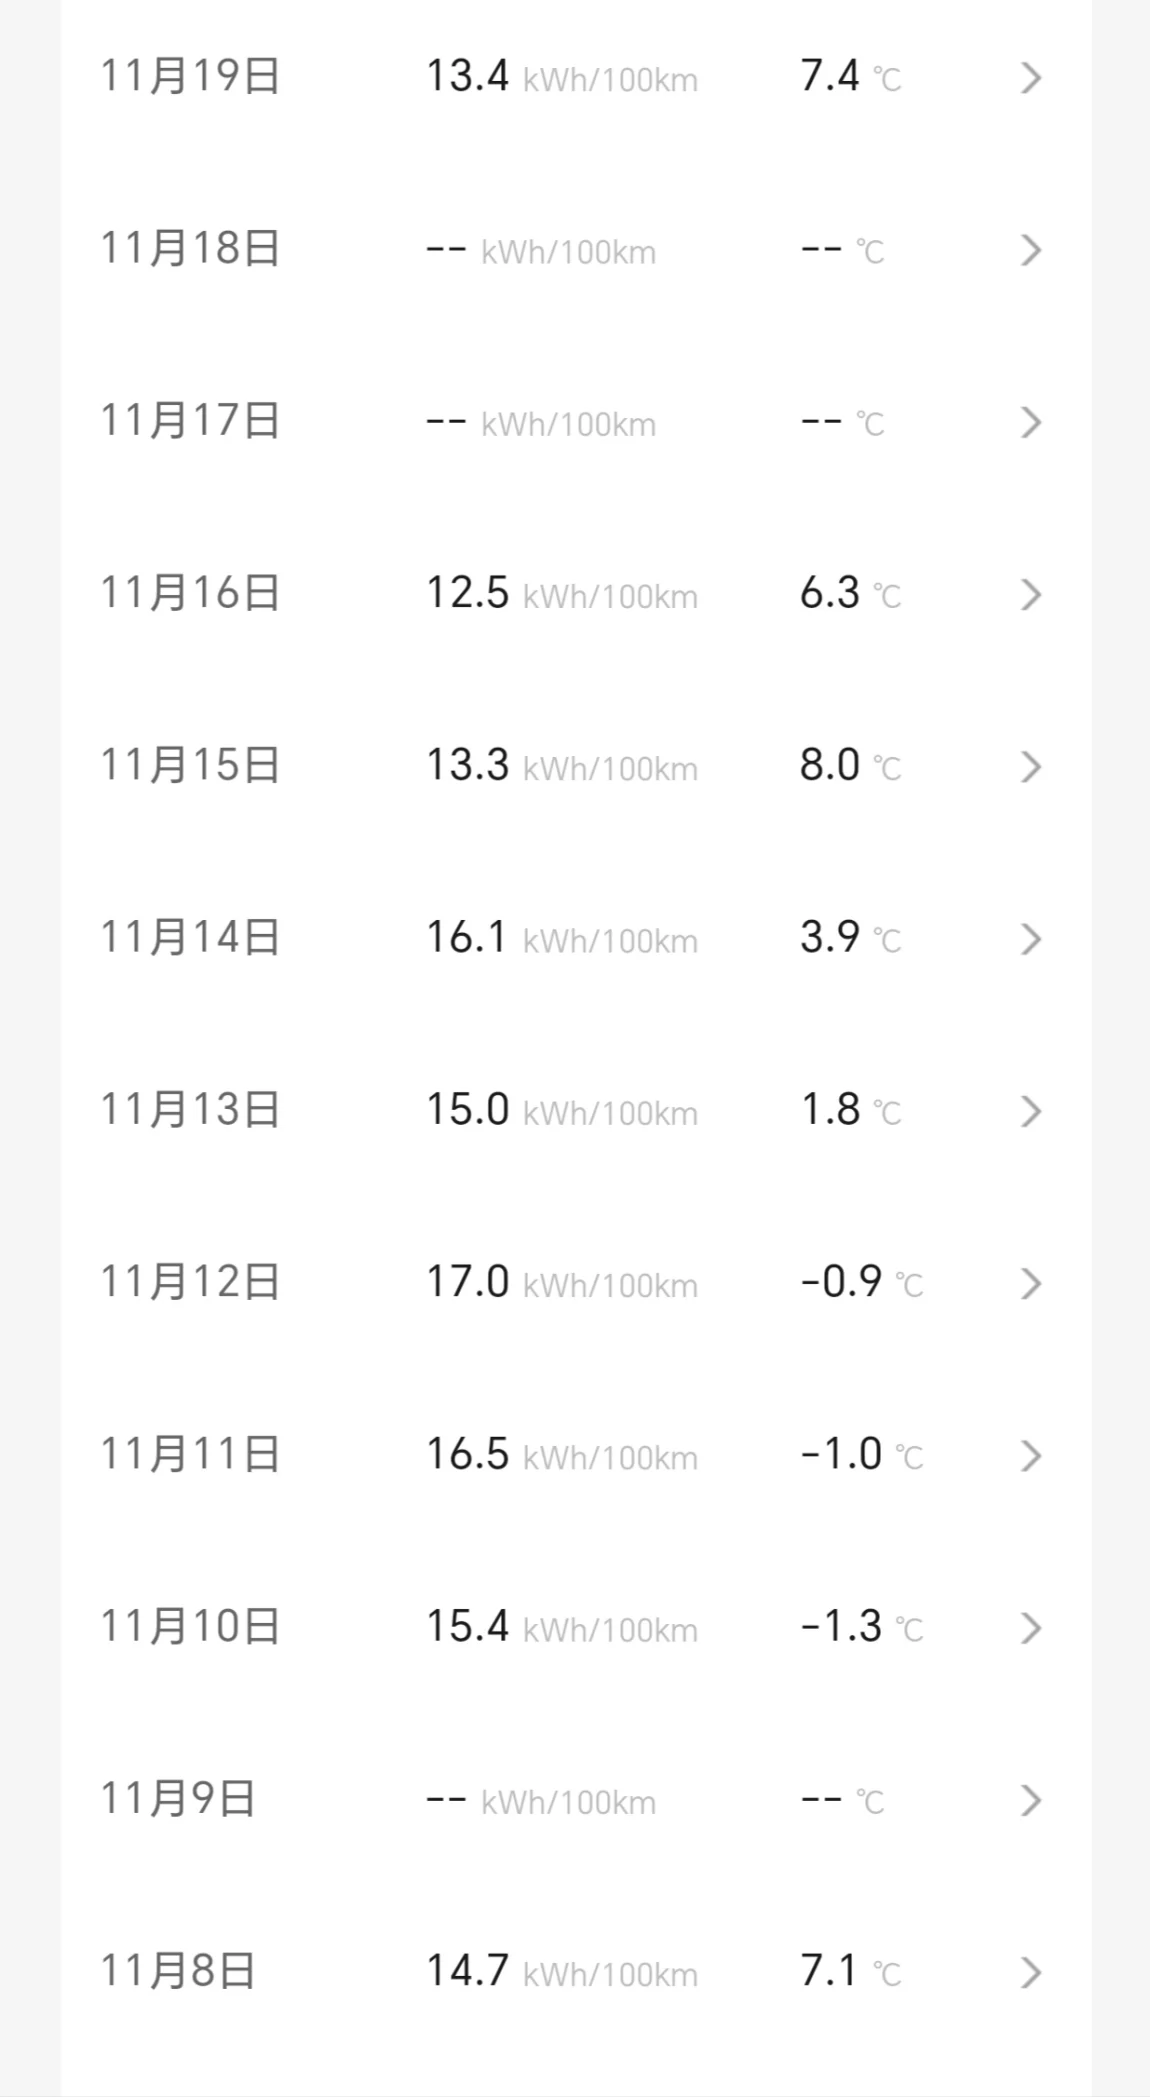Select the -1.3 ℃ temperature reading
The image size is (1150, 2097).
click(x=861, y=1627)
